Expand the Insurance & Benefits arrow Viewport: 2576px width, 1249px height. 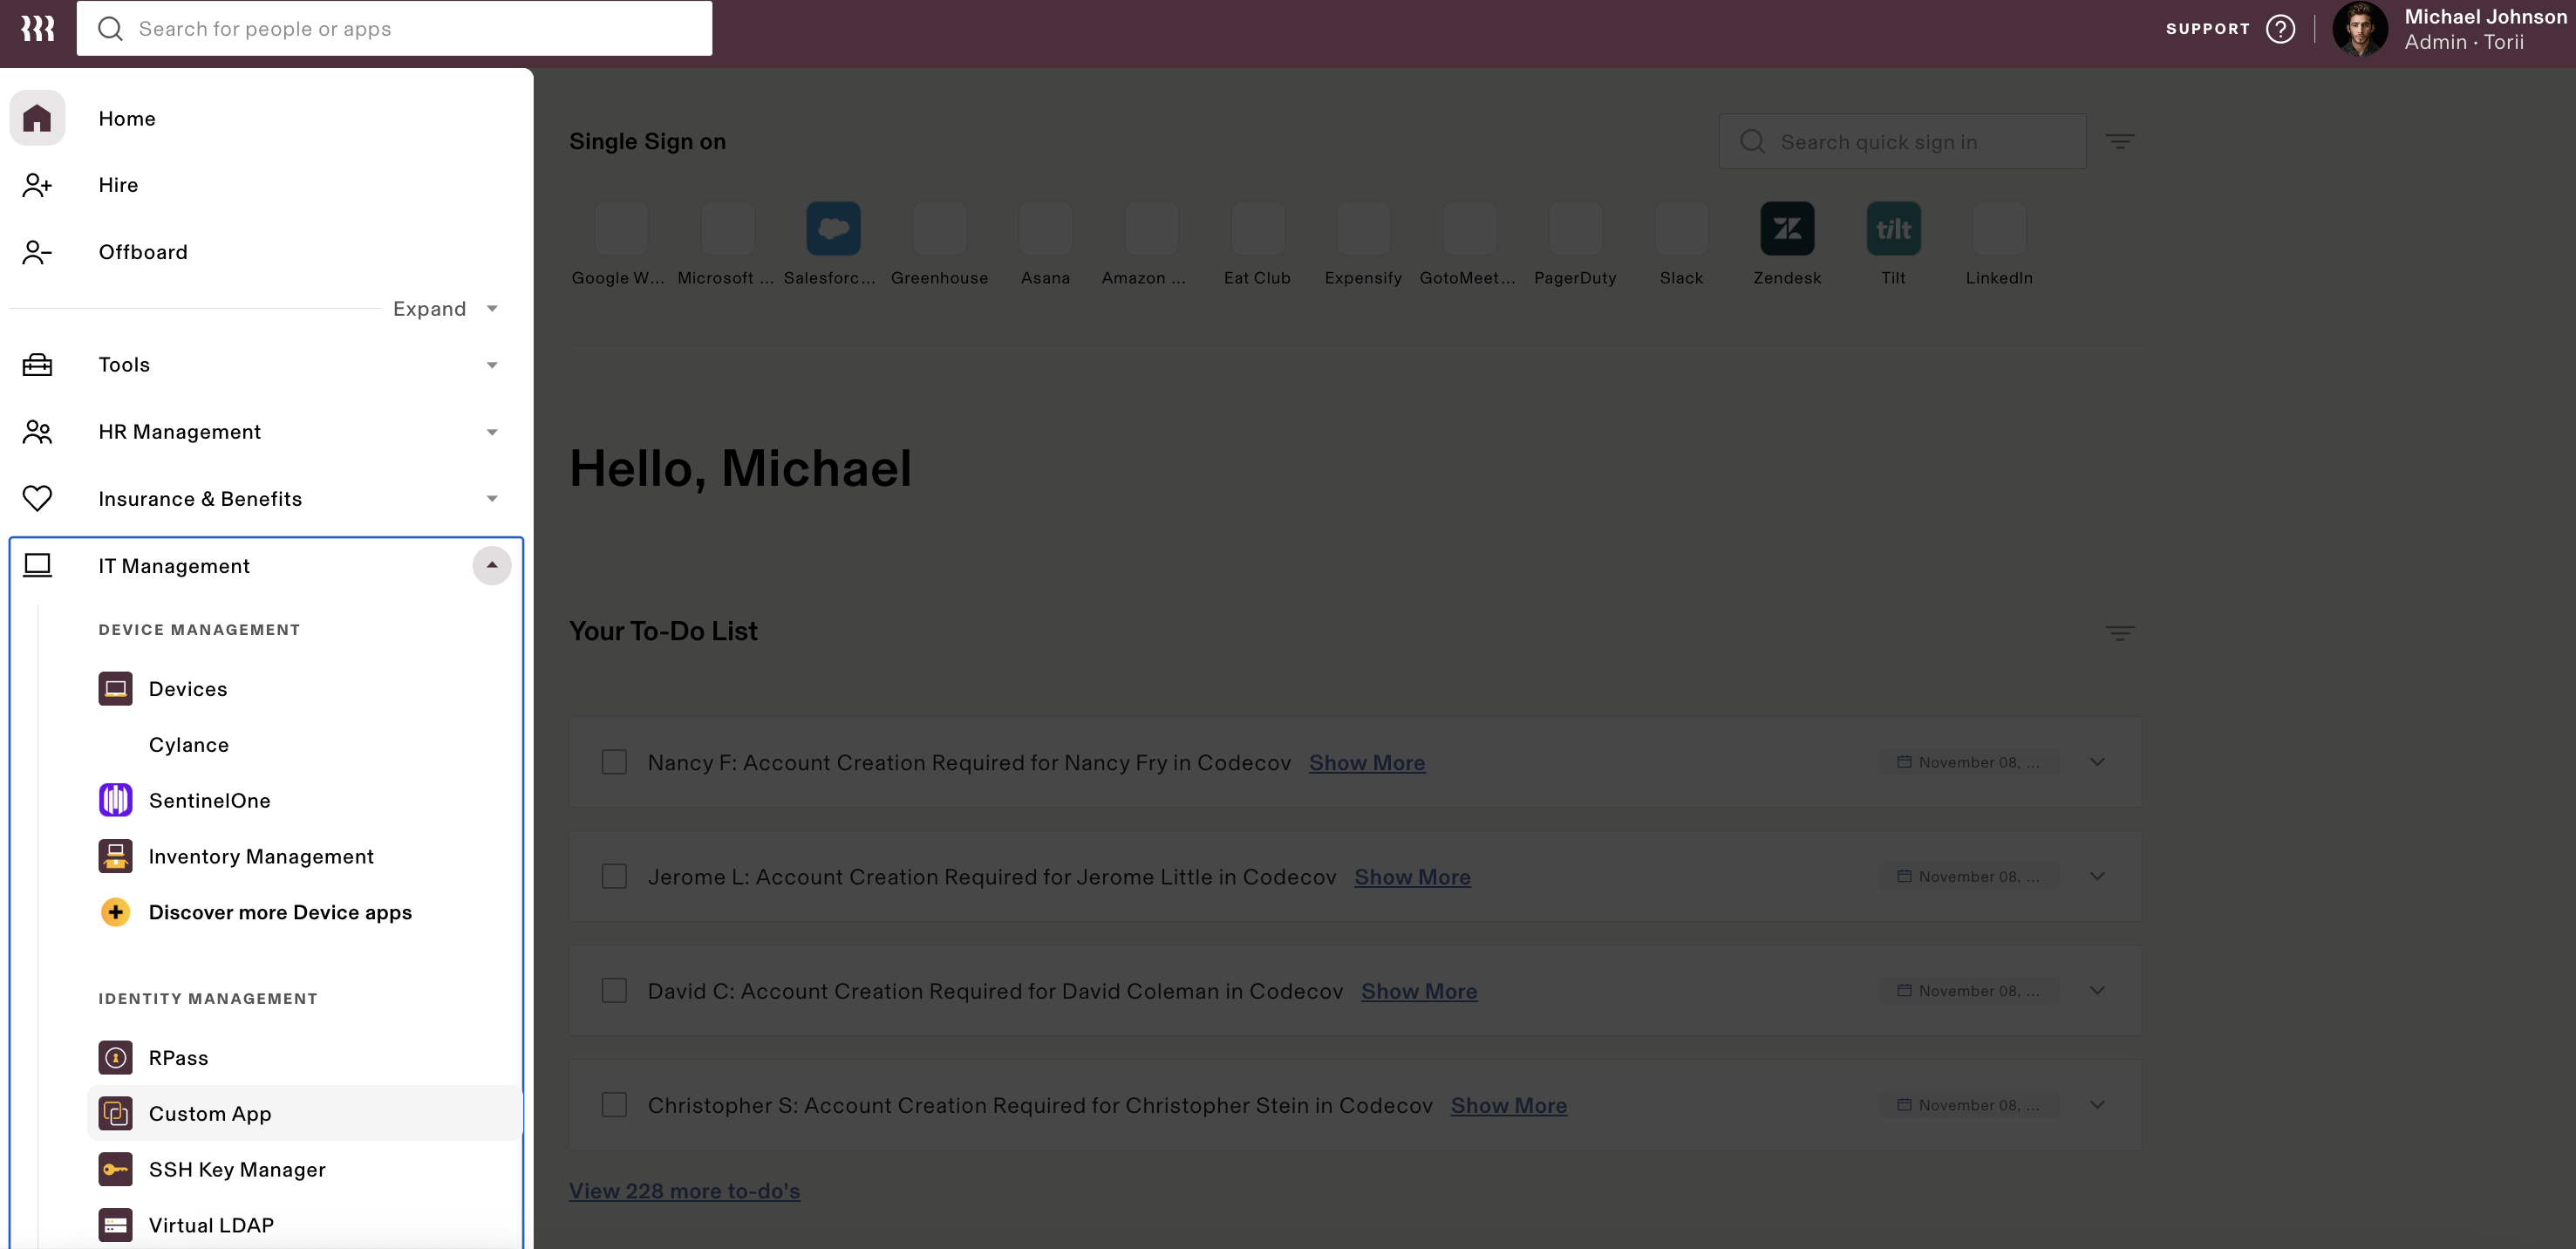click(x=492, y=498)
